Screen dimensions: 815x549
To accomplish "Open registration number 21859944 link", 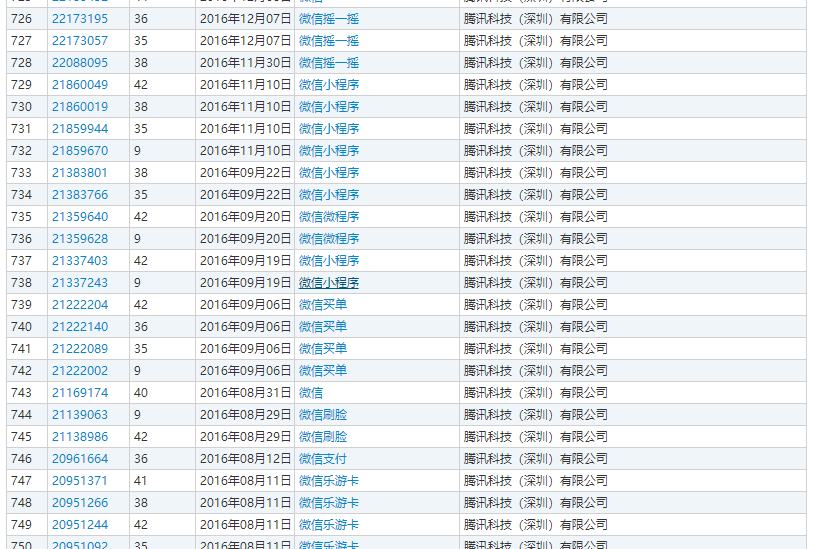I will (x=80, y=129).
